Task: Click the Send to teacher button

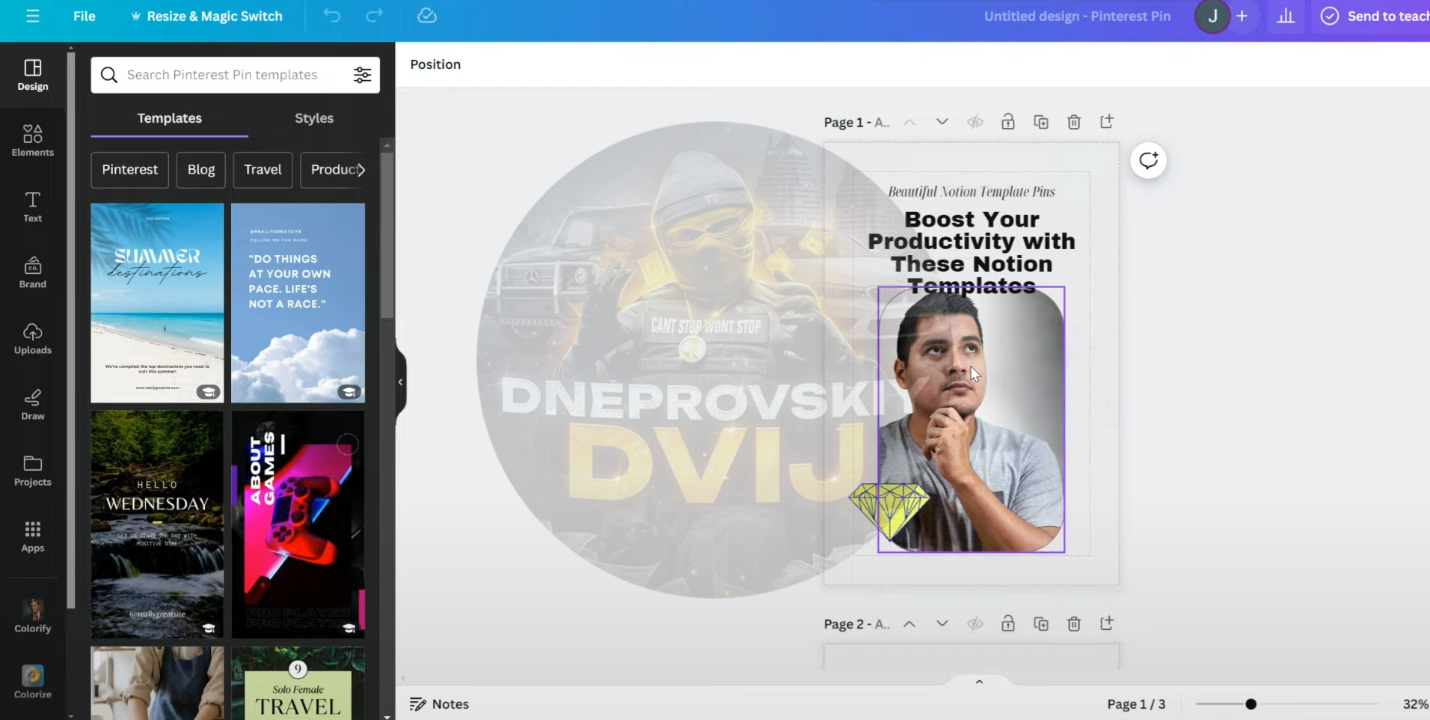Action: pos(1375,16)
